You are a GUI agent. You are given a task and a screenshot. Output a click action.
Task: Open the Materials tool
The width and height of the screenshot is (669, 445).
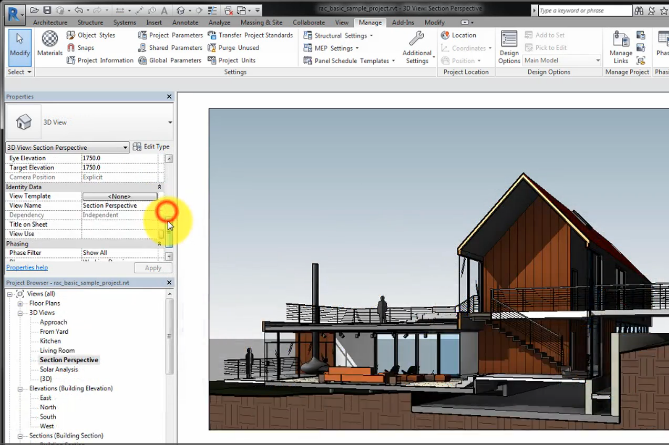[51, 45]
